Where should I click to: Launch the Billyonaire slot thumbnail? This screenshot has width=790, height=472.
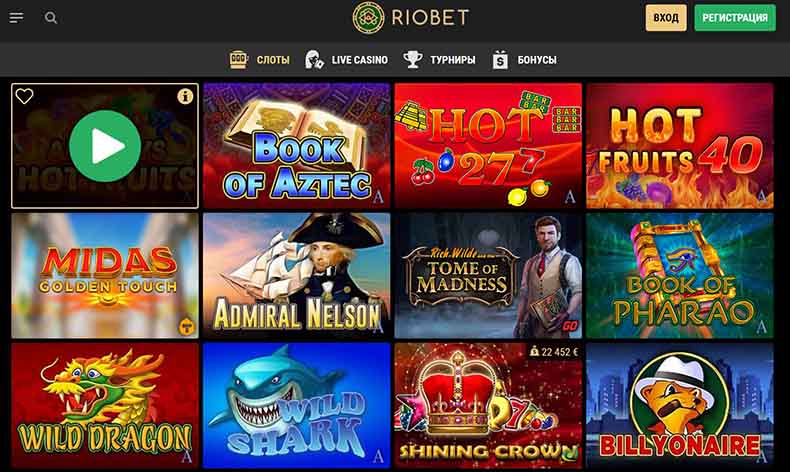(x=680, y=406)
